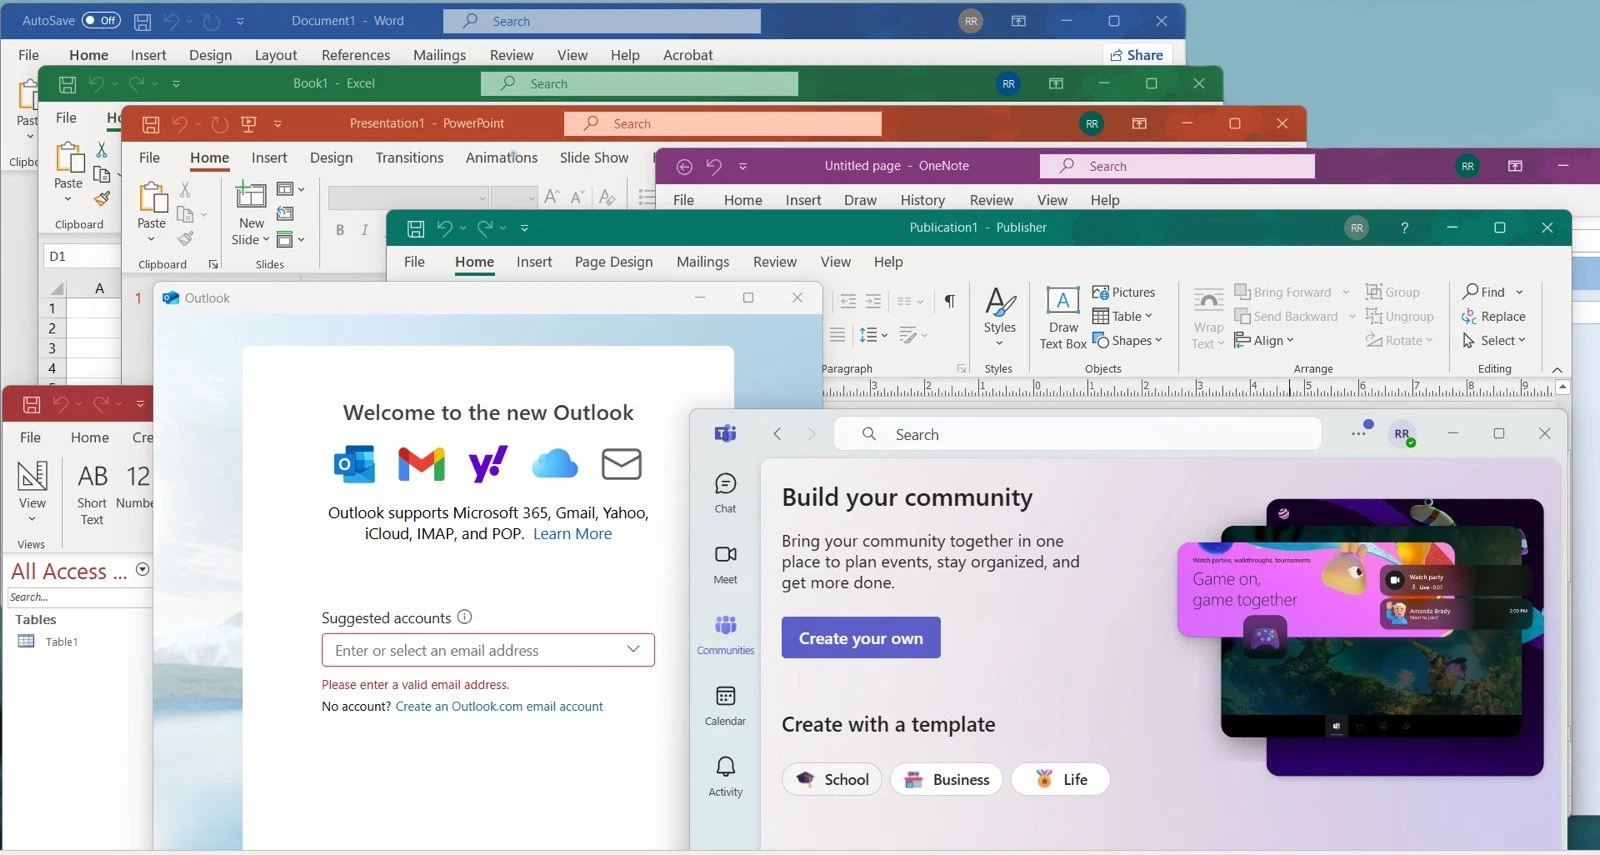
Task: Click the Cut scissors icon in Excel
Action: click(101, 150)
